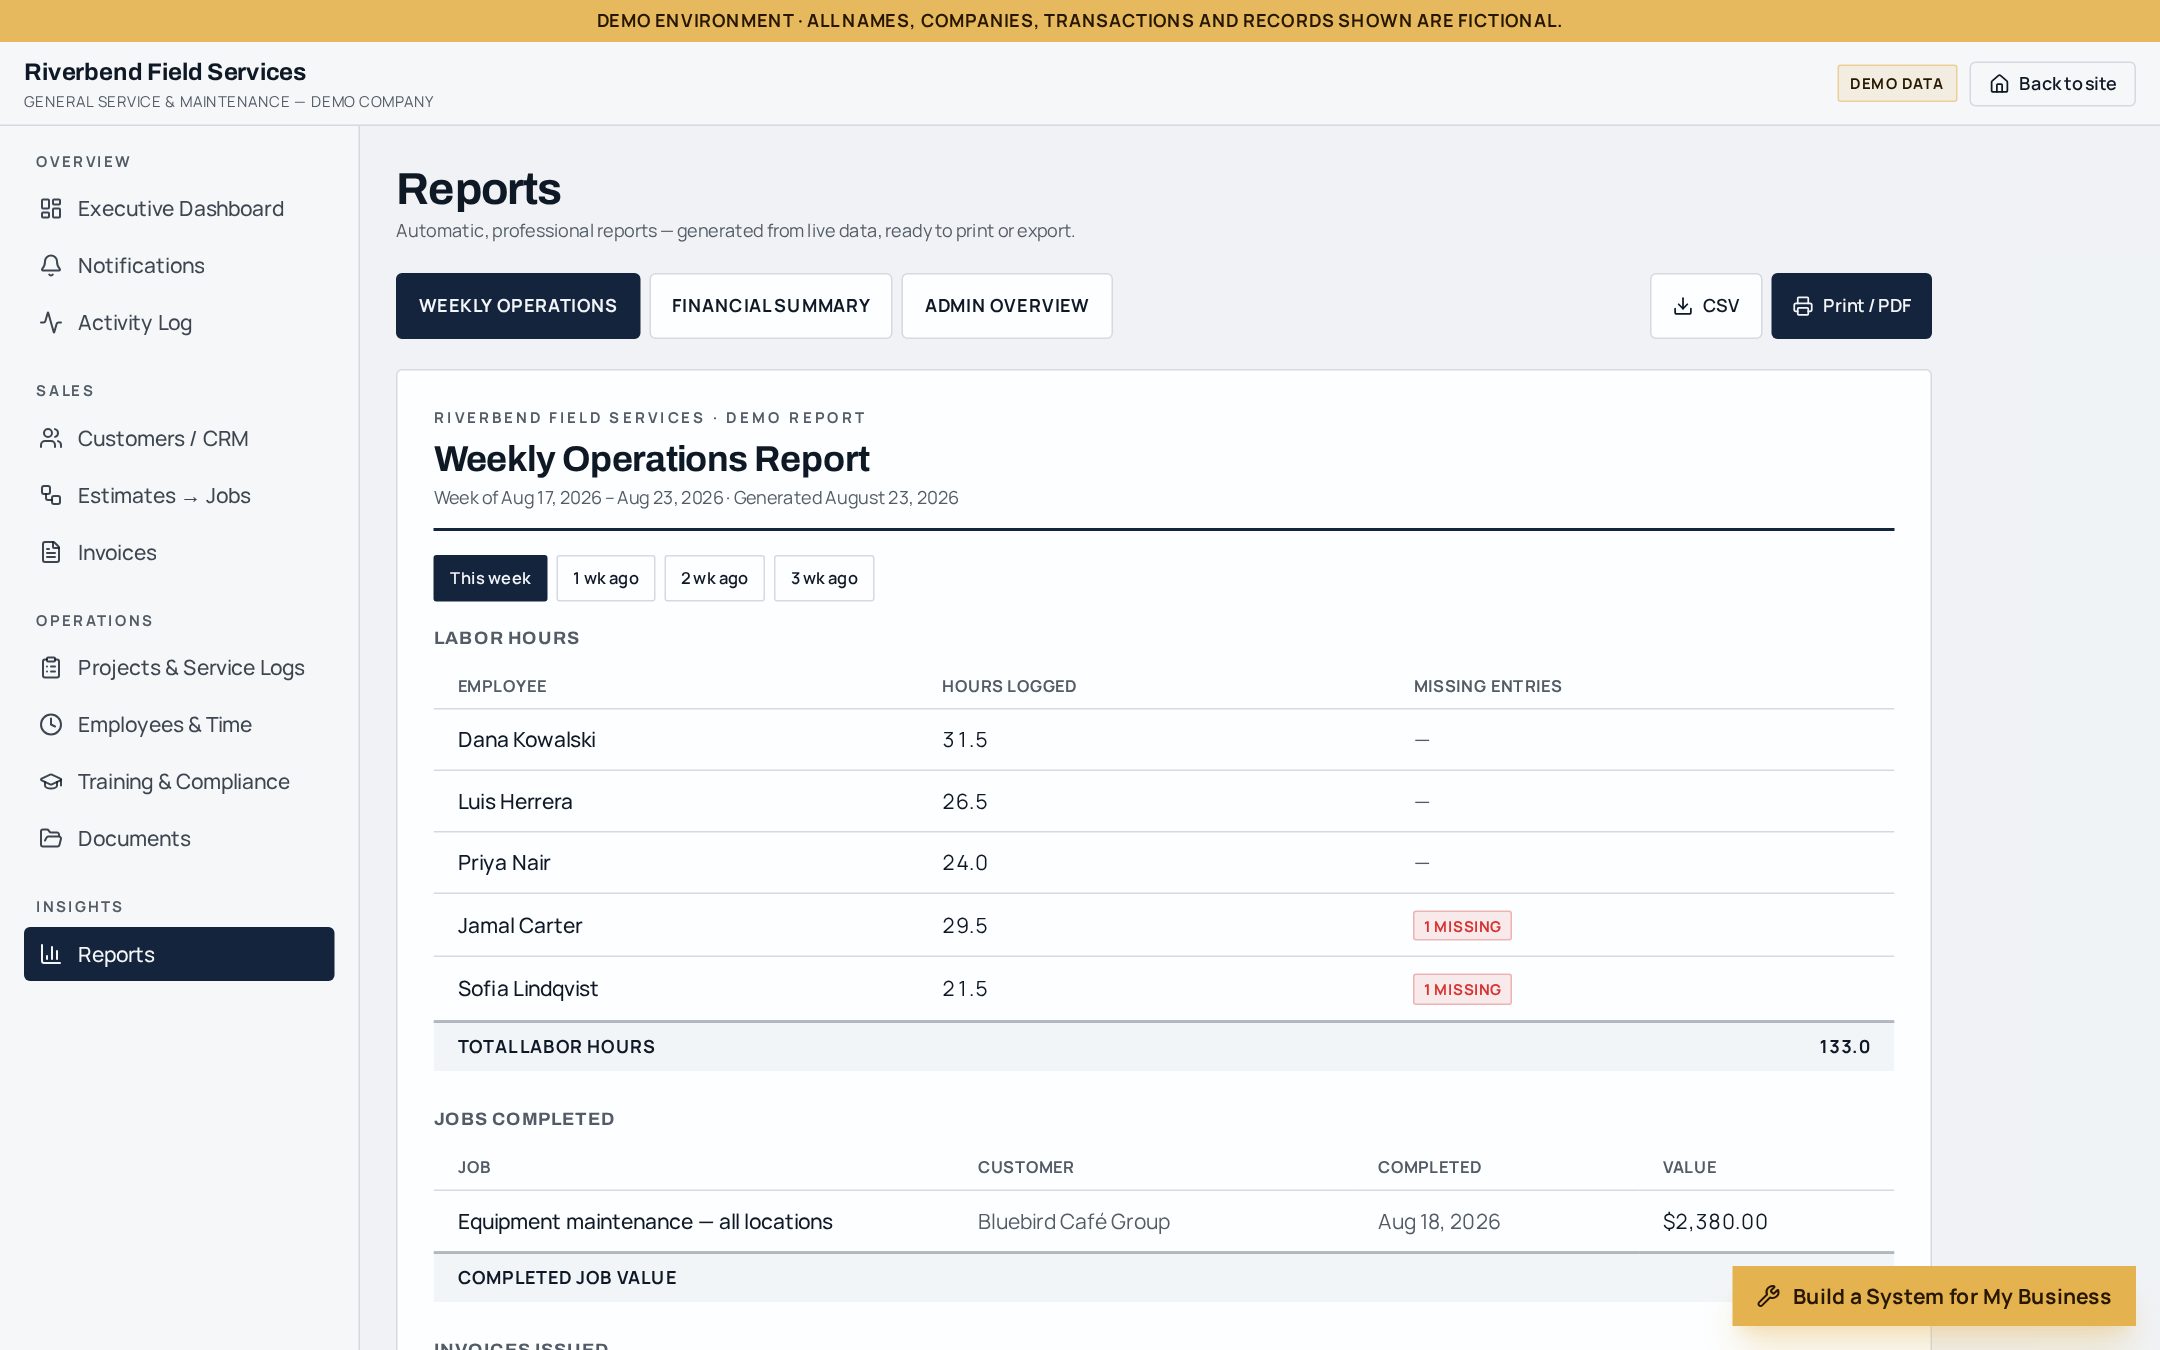
Task: Click Sofia Lindqvist's 1 MISSING badge
Action: [1462, 989]
